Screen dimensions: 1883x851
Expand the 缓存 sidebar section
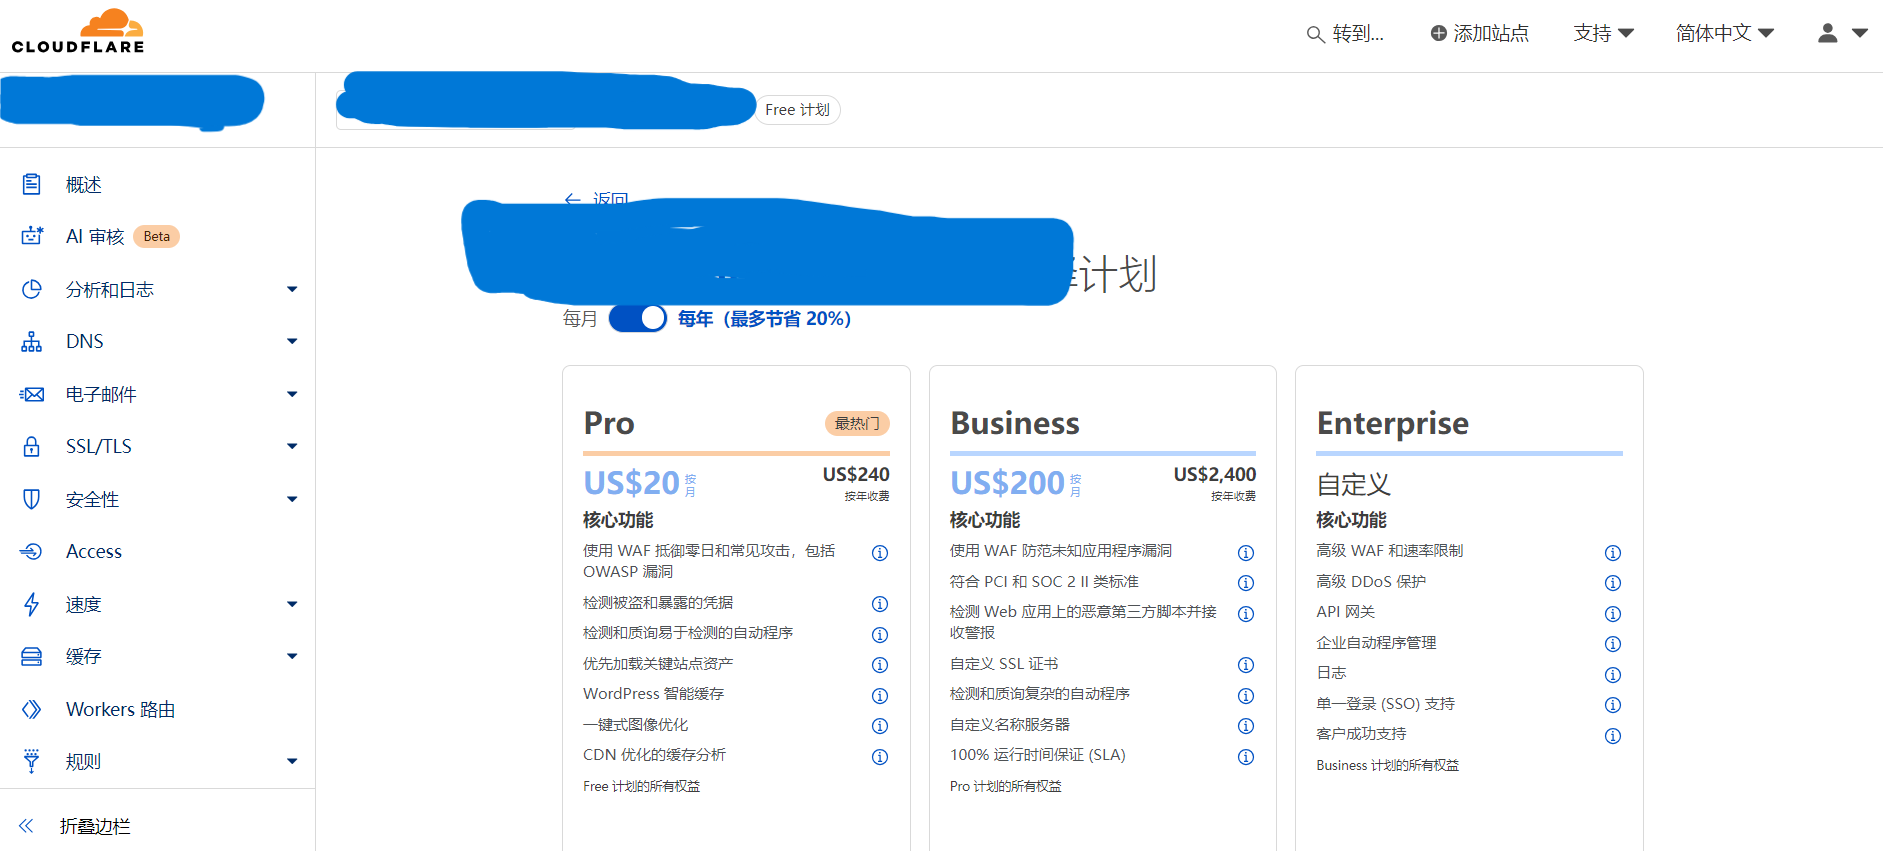tap(292, 656)
